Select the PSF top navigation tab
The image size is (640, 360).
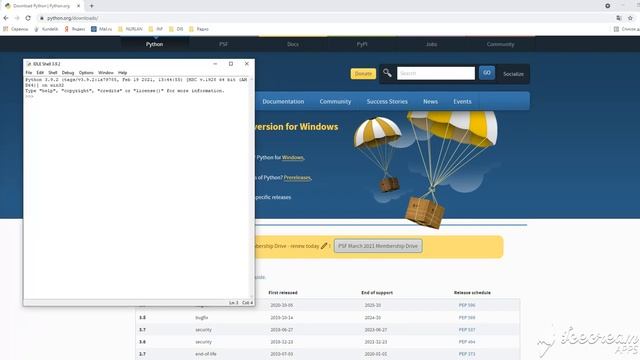[223, 44]
